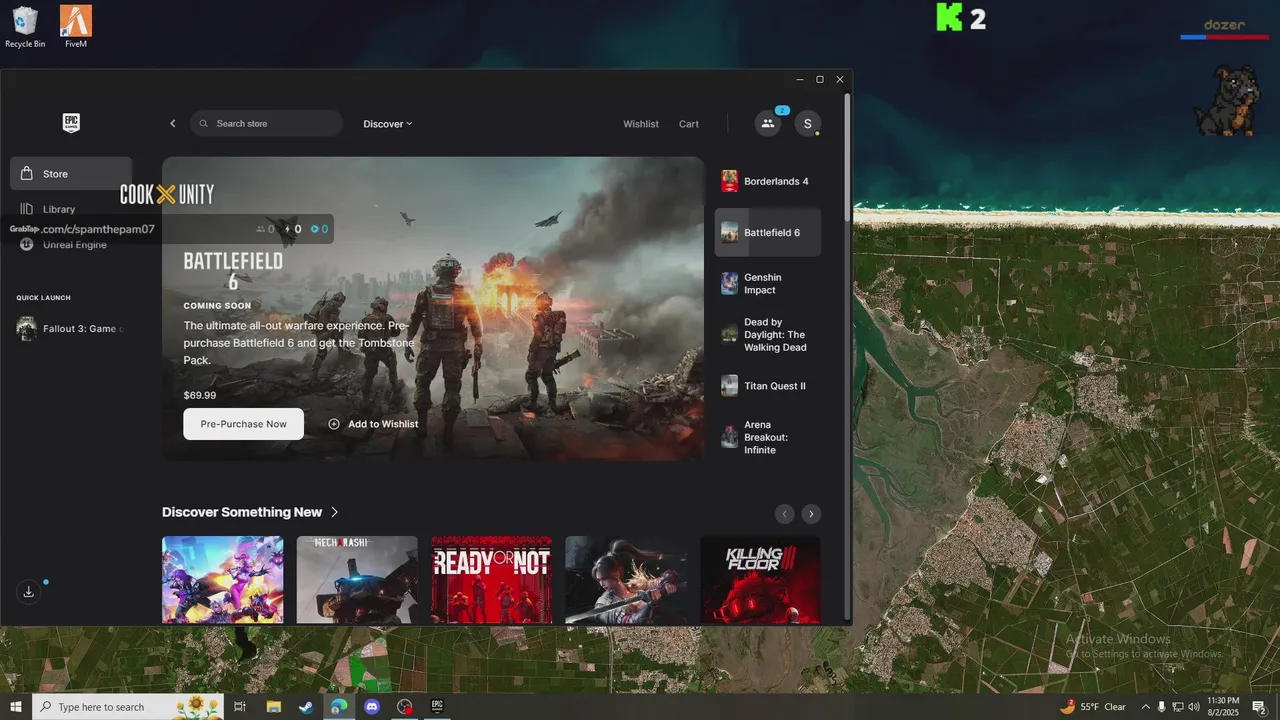This screenshot has width=1280, height=720.
Task: Open the network tray icon
Action: tap(1178, 707)
